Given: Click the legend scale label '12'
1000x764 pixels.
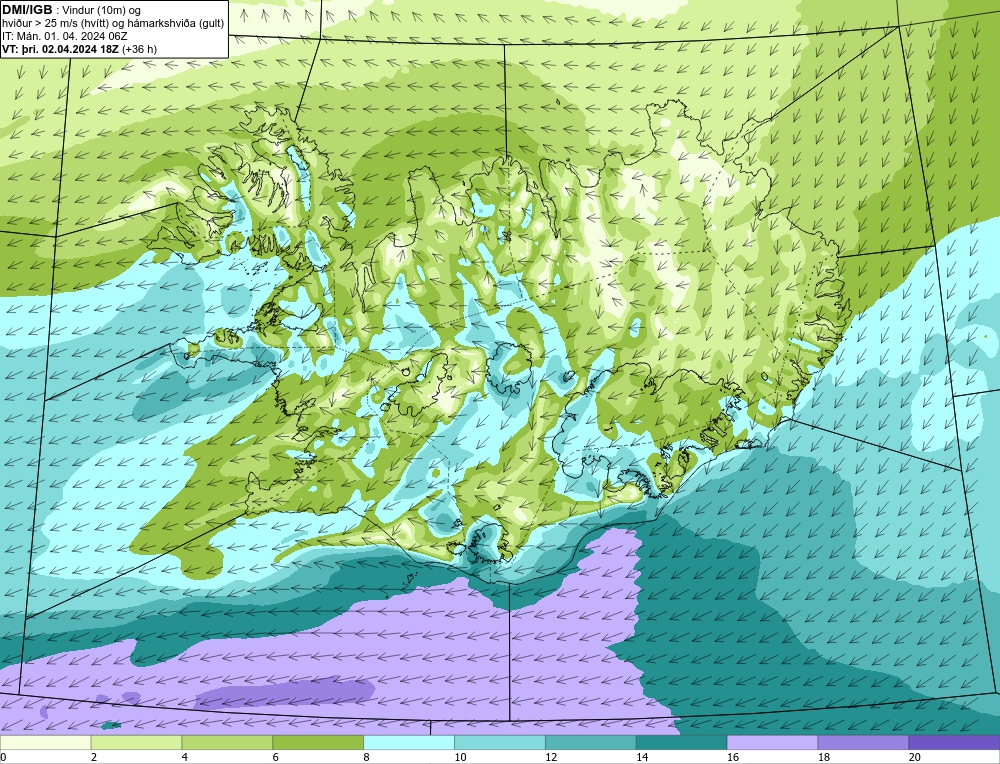Looking at the screenshot, I should pyautogui.click(x=551, y=757).
